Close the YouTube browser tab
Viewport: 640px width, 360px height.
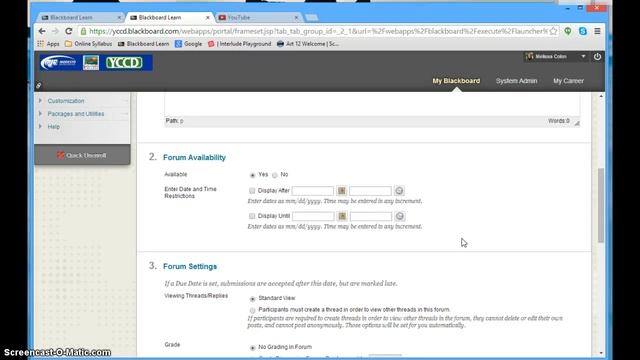296,18
